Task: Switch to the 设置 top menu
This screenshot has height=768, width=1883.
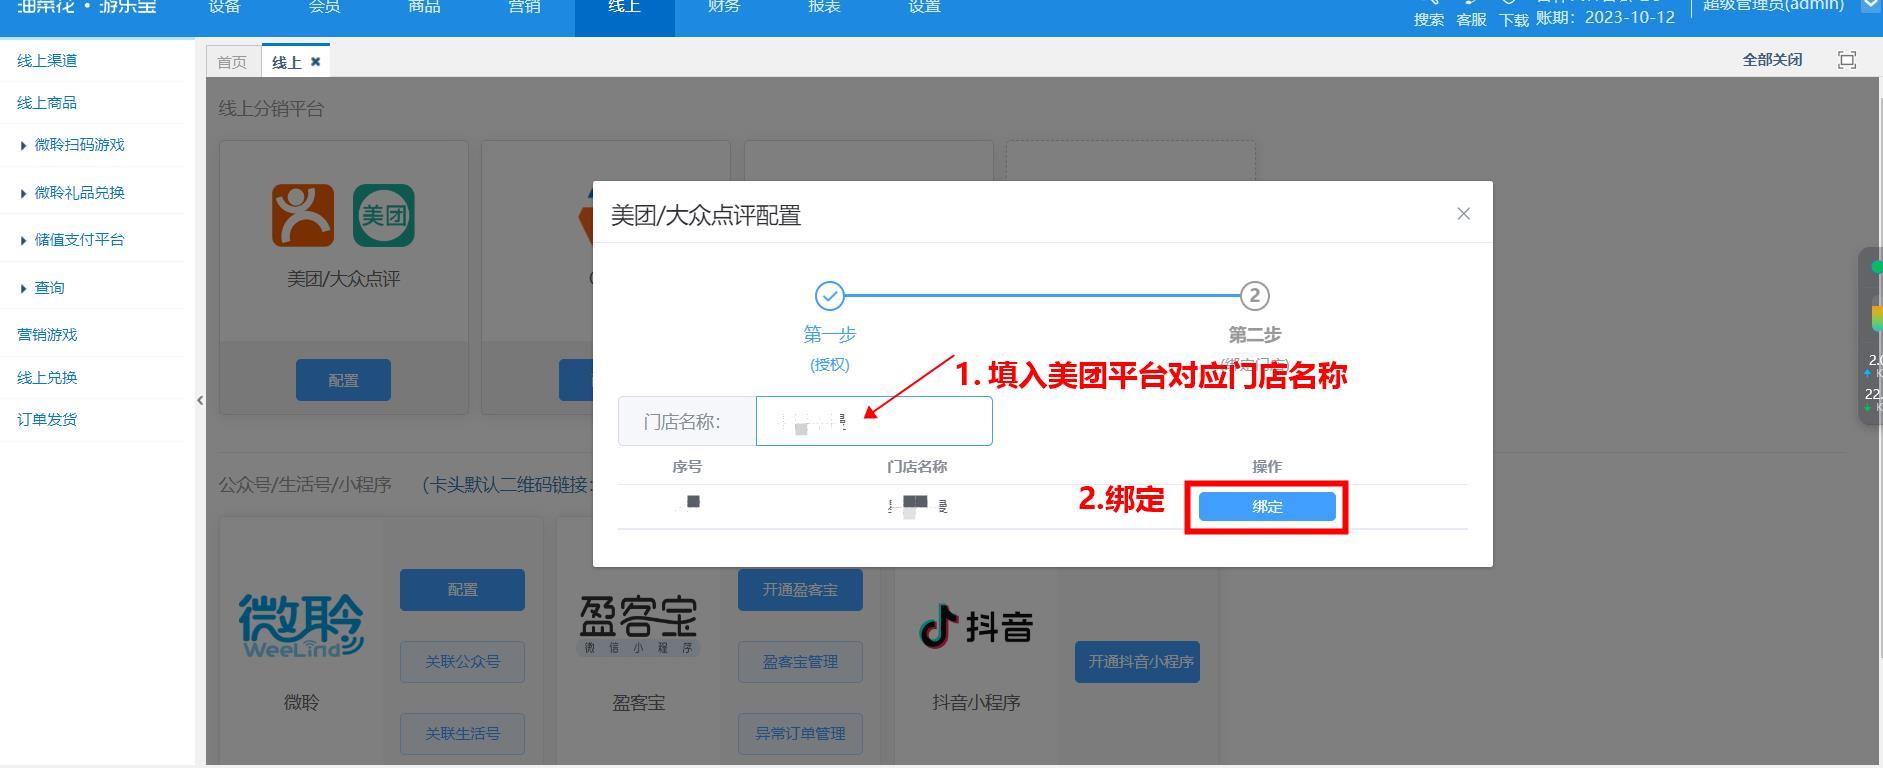Action: (924, 8)
